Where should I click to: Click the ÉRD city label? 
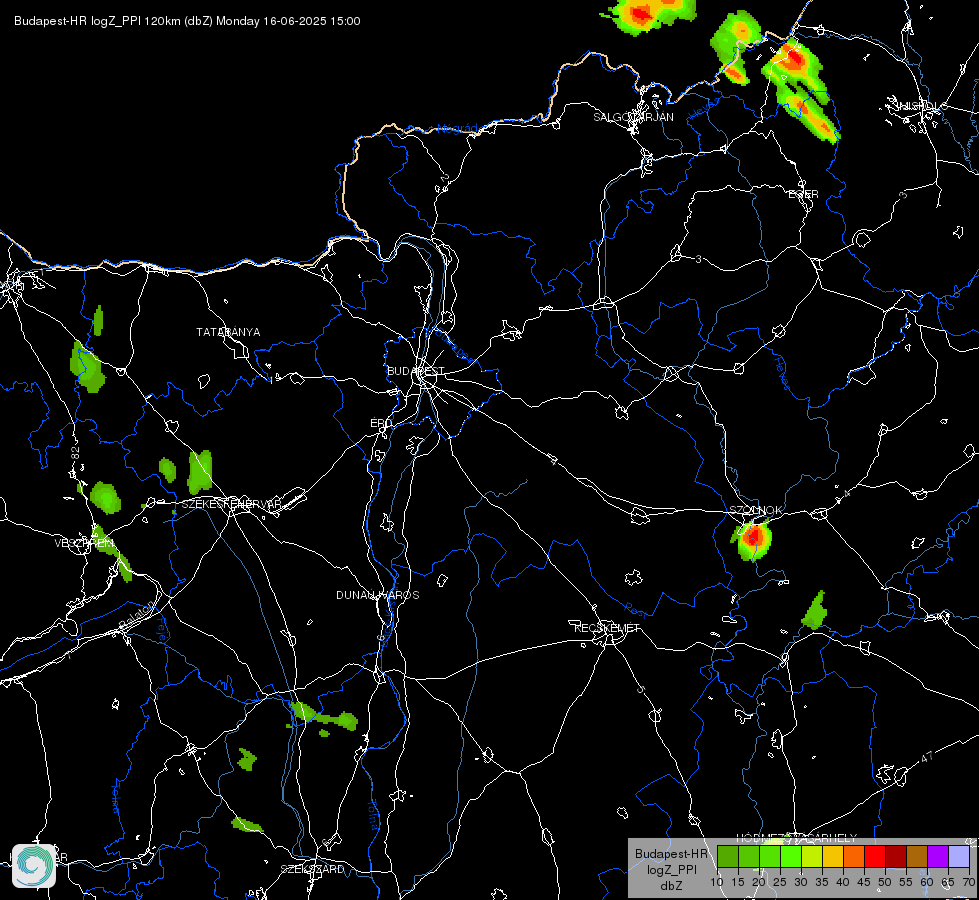coord(381,423)
